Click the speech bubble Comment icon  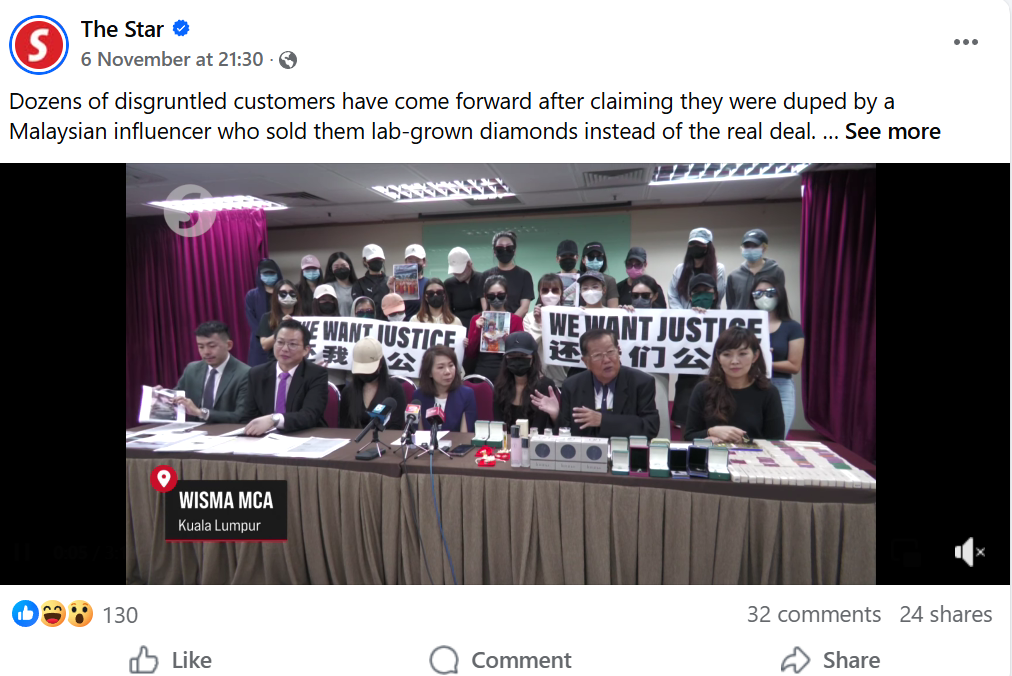pos(444,660)
